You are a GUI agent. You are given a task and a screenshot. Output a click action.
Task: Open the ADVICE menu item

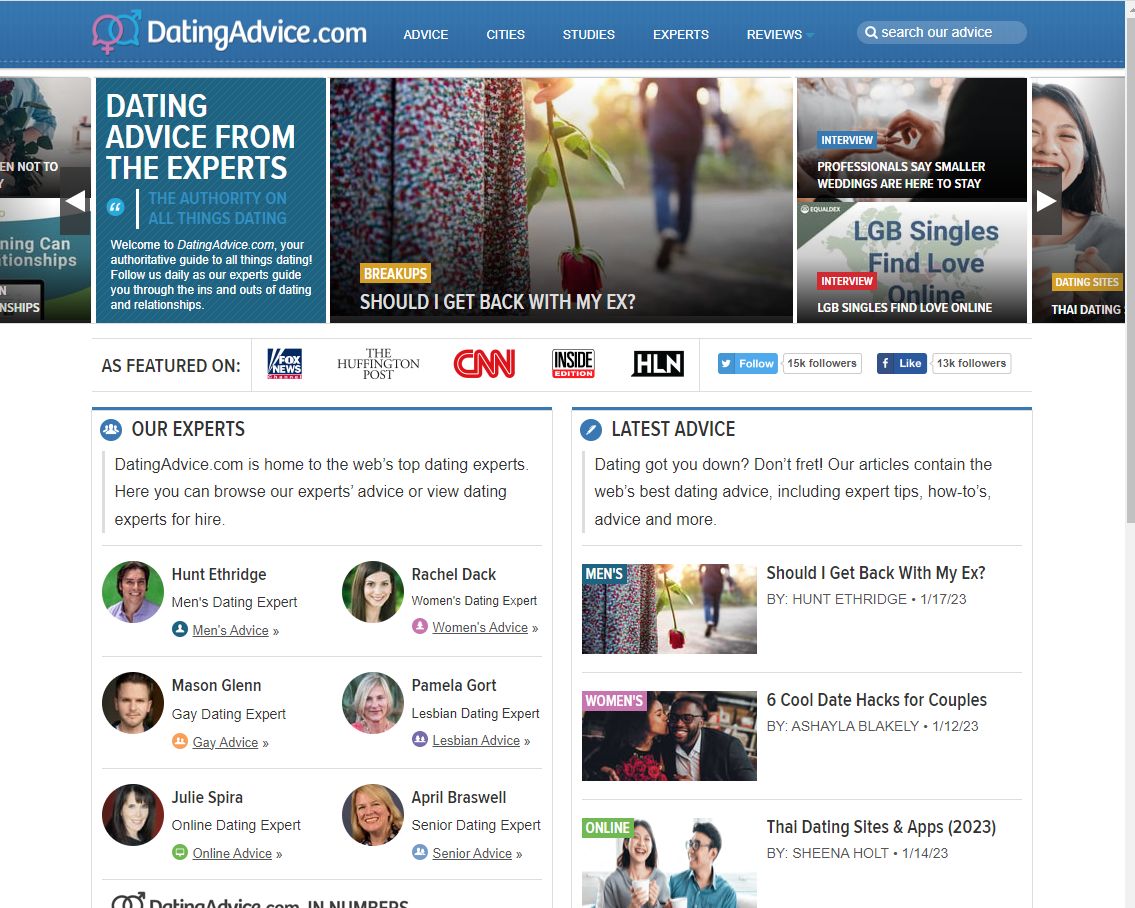tap(426, 34)
